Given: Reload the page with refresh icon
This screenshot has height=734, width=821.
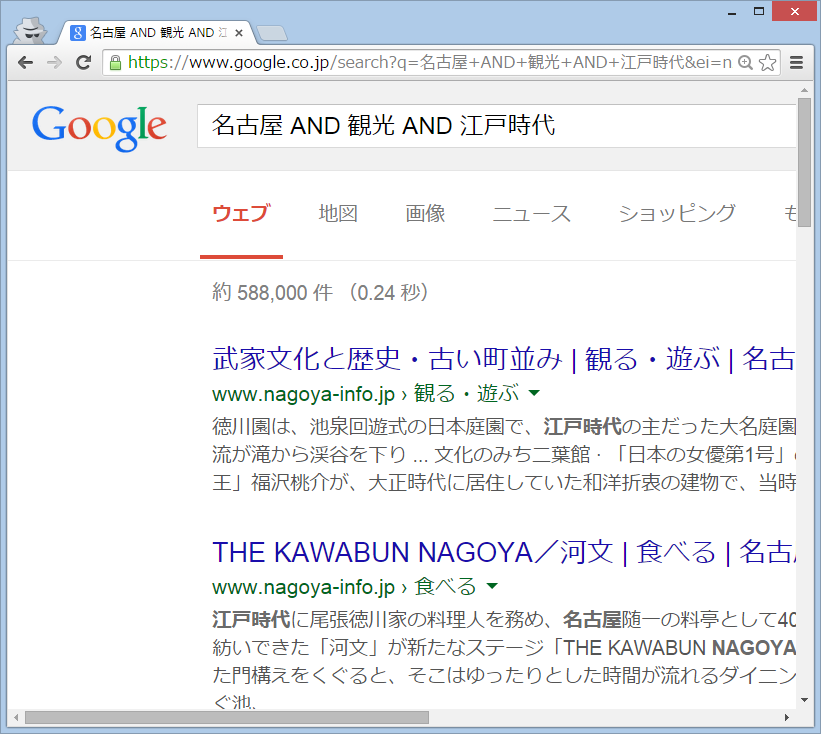Looking at the screenshot, I should point(83,63).
